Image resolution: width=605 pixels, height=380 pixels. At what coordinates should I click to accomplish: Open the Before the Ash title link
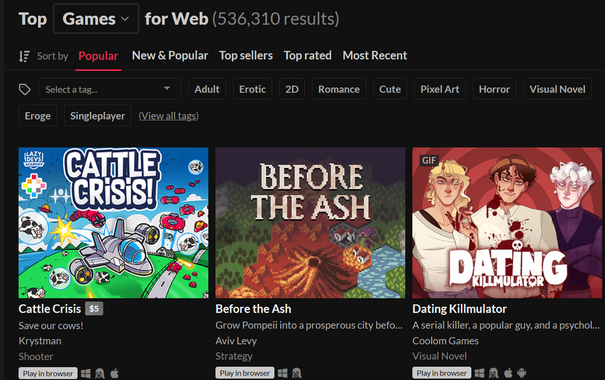(253, 309)
